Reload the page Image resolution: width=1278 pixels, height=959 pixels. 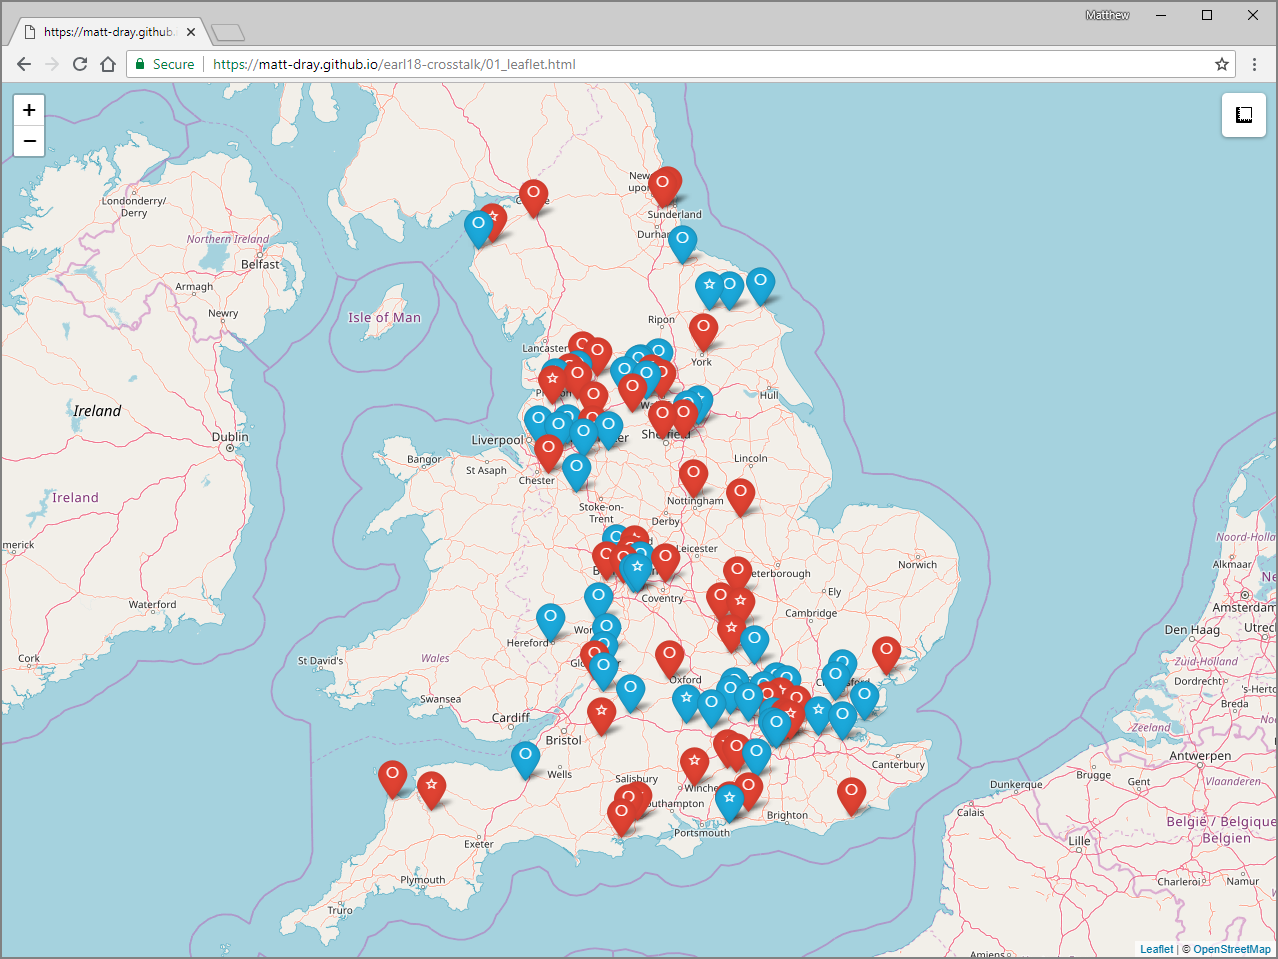coord(80,64)
